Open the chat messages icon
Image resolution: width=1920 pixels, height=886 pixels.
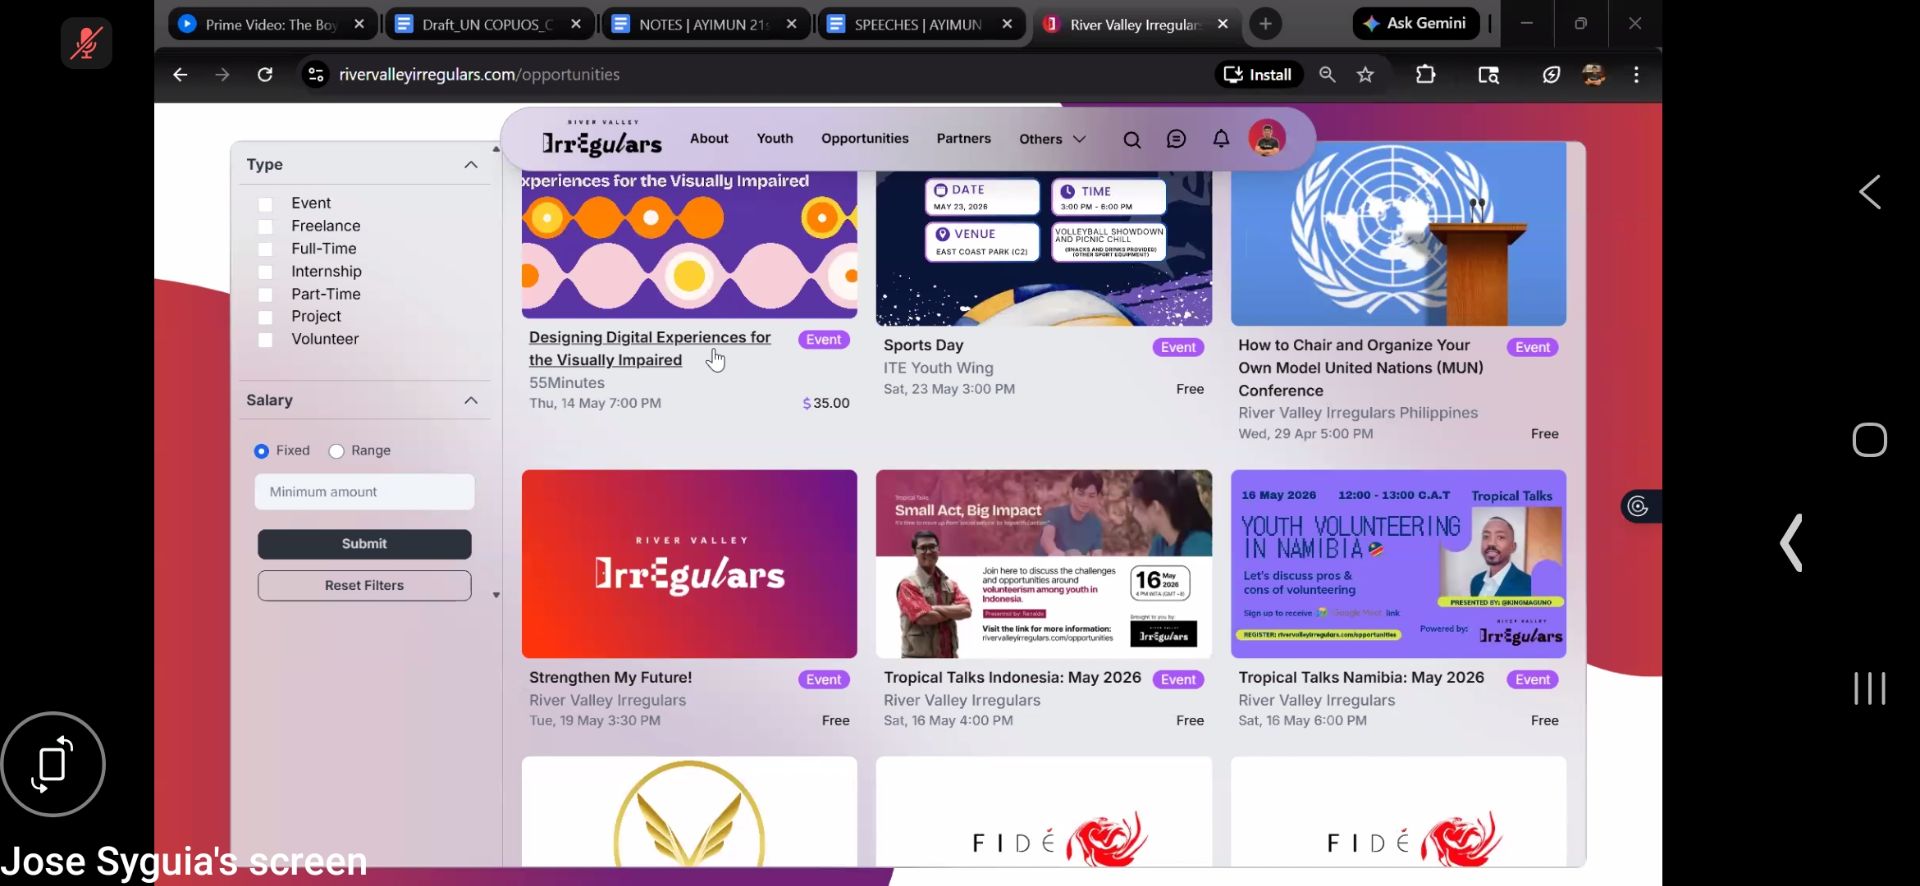coord(1176,139)
